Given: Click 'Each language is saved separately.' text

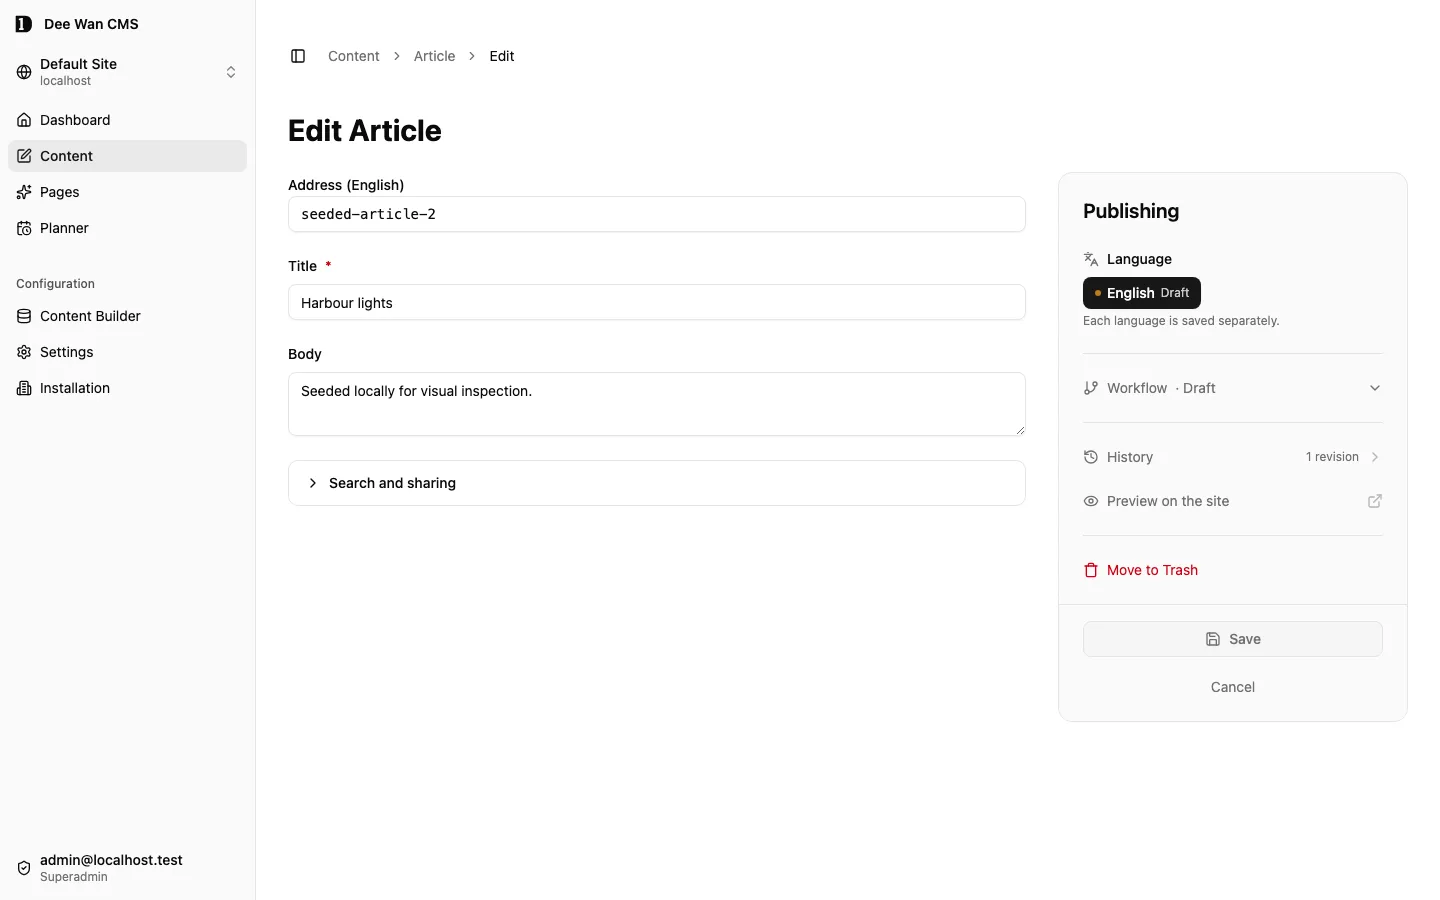Looking at the screenshot, I should click(1181, 321).
